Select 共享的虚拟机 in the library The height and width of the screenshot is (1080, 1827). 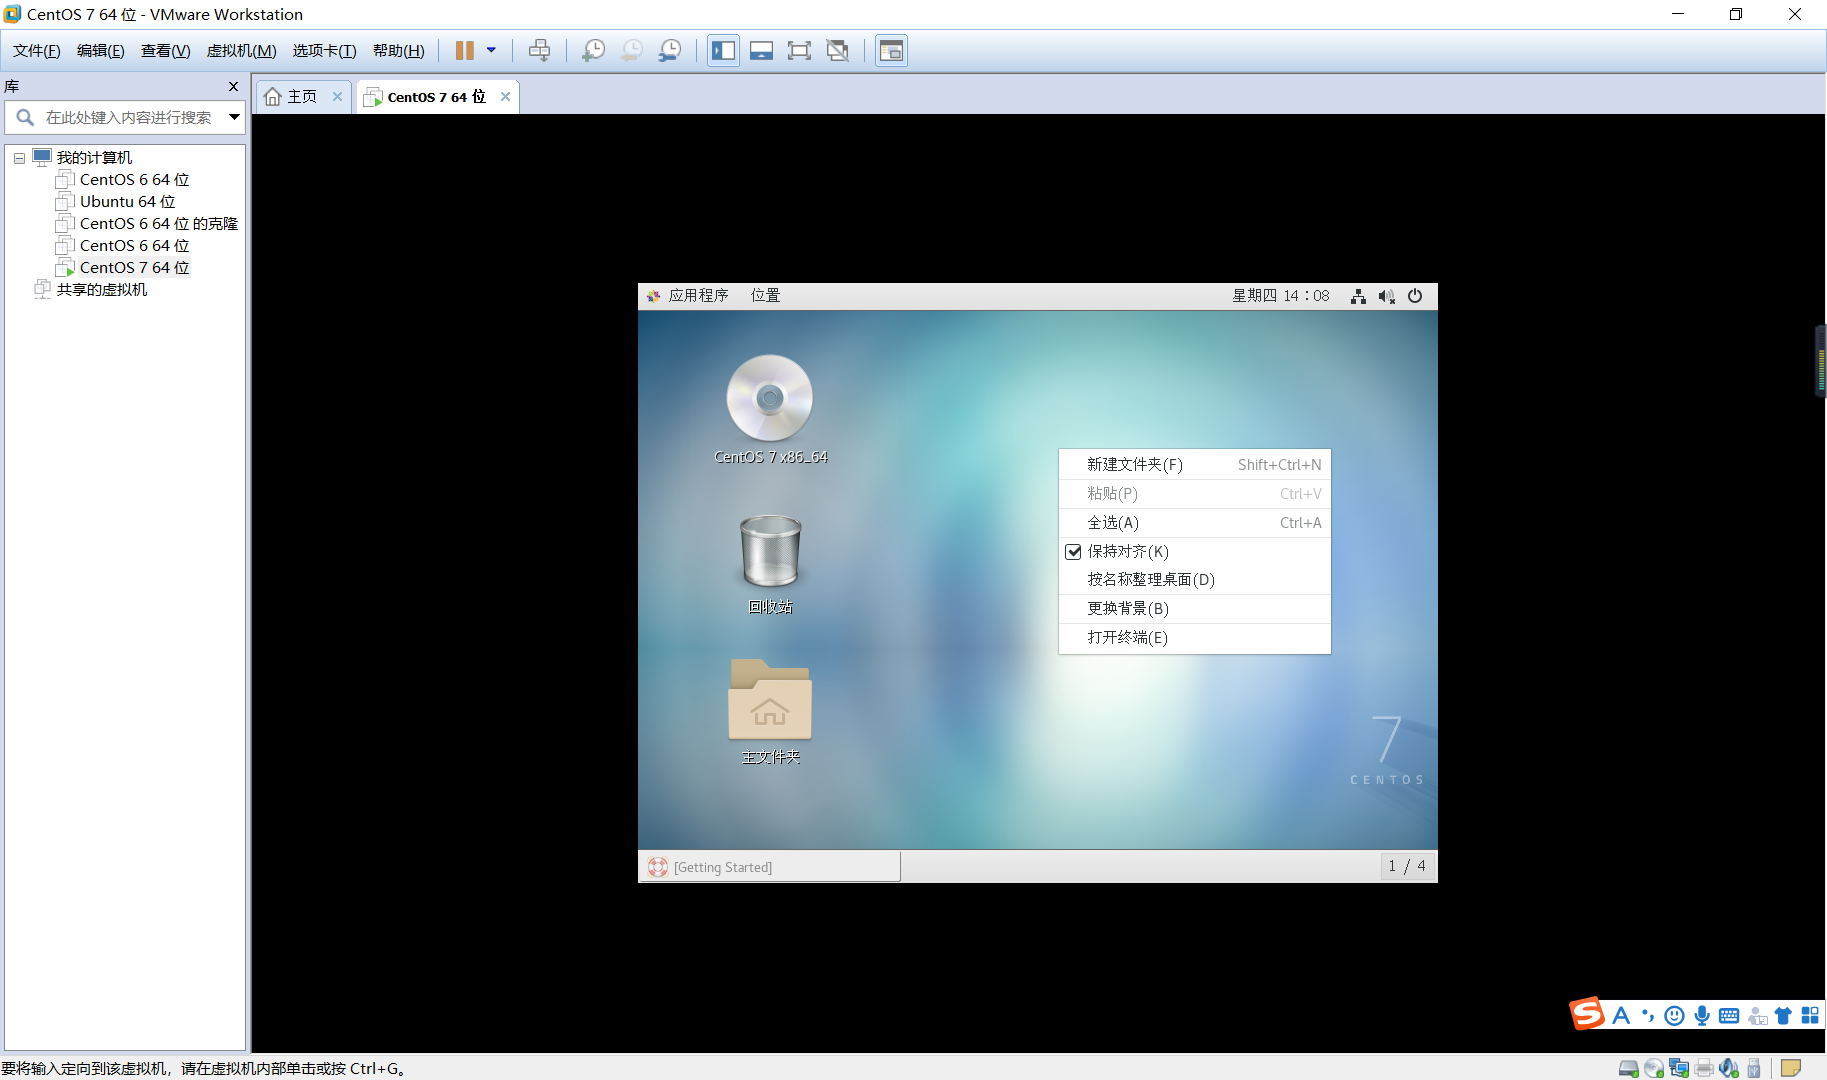[x=101, y=290]
